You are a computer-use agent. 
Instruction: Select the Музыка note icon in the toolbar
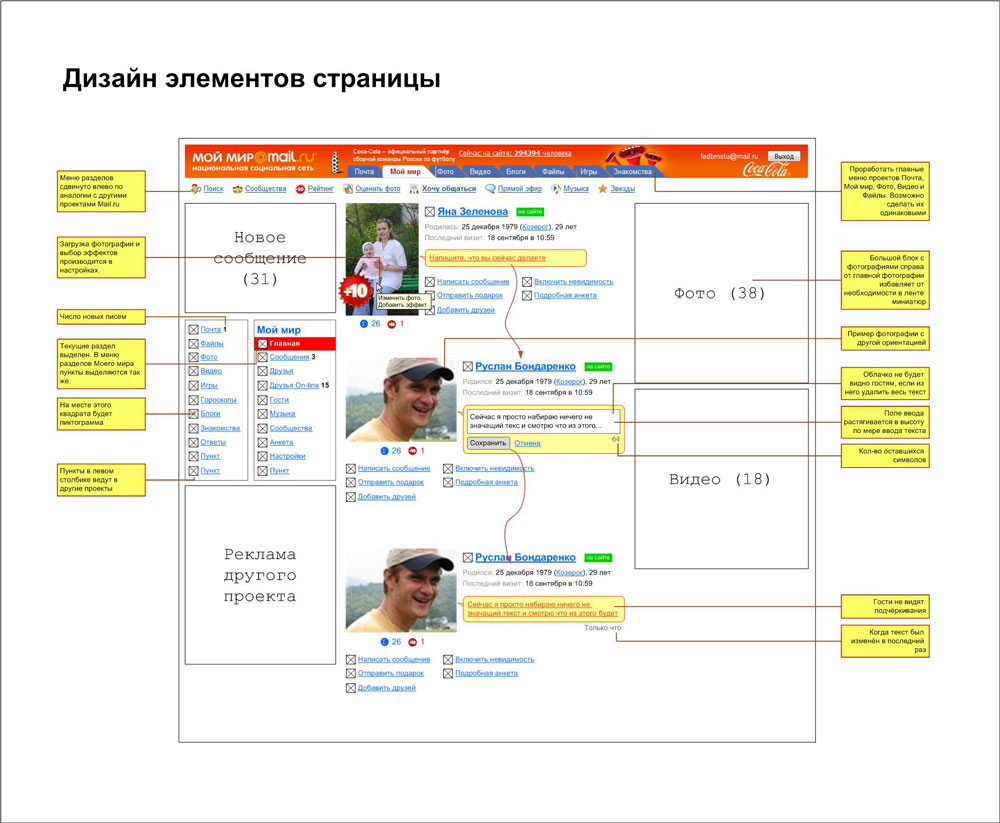point(556,187)
